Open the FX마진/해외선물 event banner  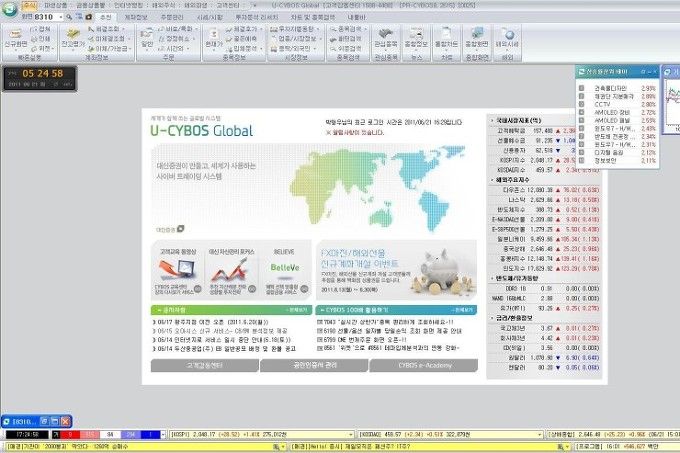tap(396, 270)
